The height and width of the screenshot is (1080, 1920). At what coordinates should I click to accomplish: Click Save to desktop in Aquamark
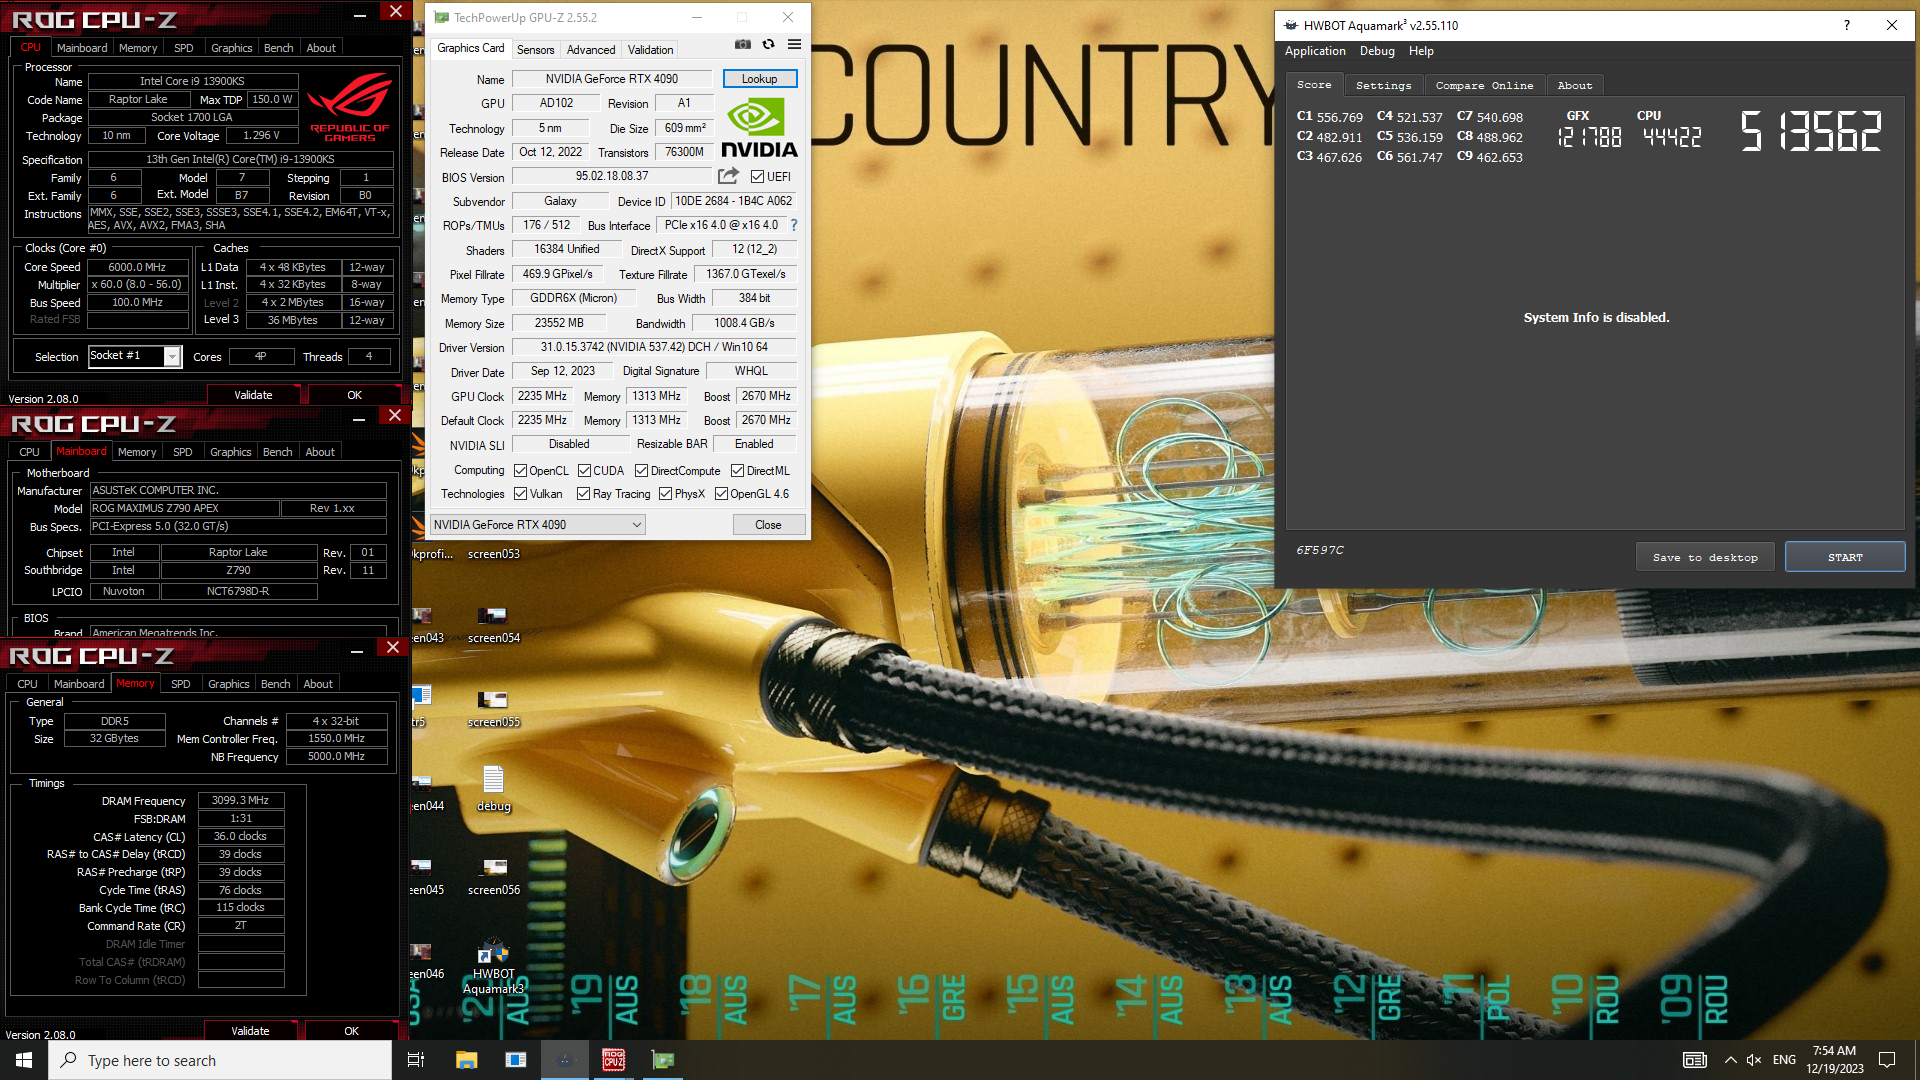tap(1704, 557)
